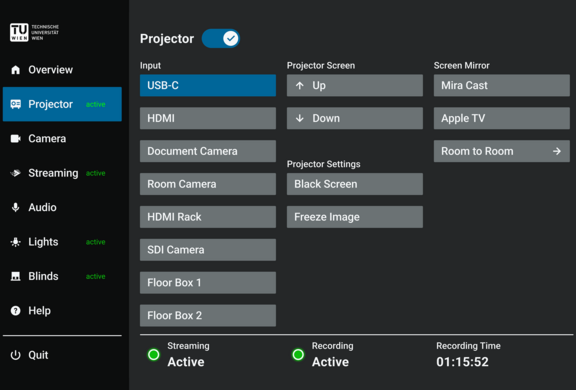The image size is (576, 390).
Task: Click the TU Wien logo
Action: click(34, 32)
